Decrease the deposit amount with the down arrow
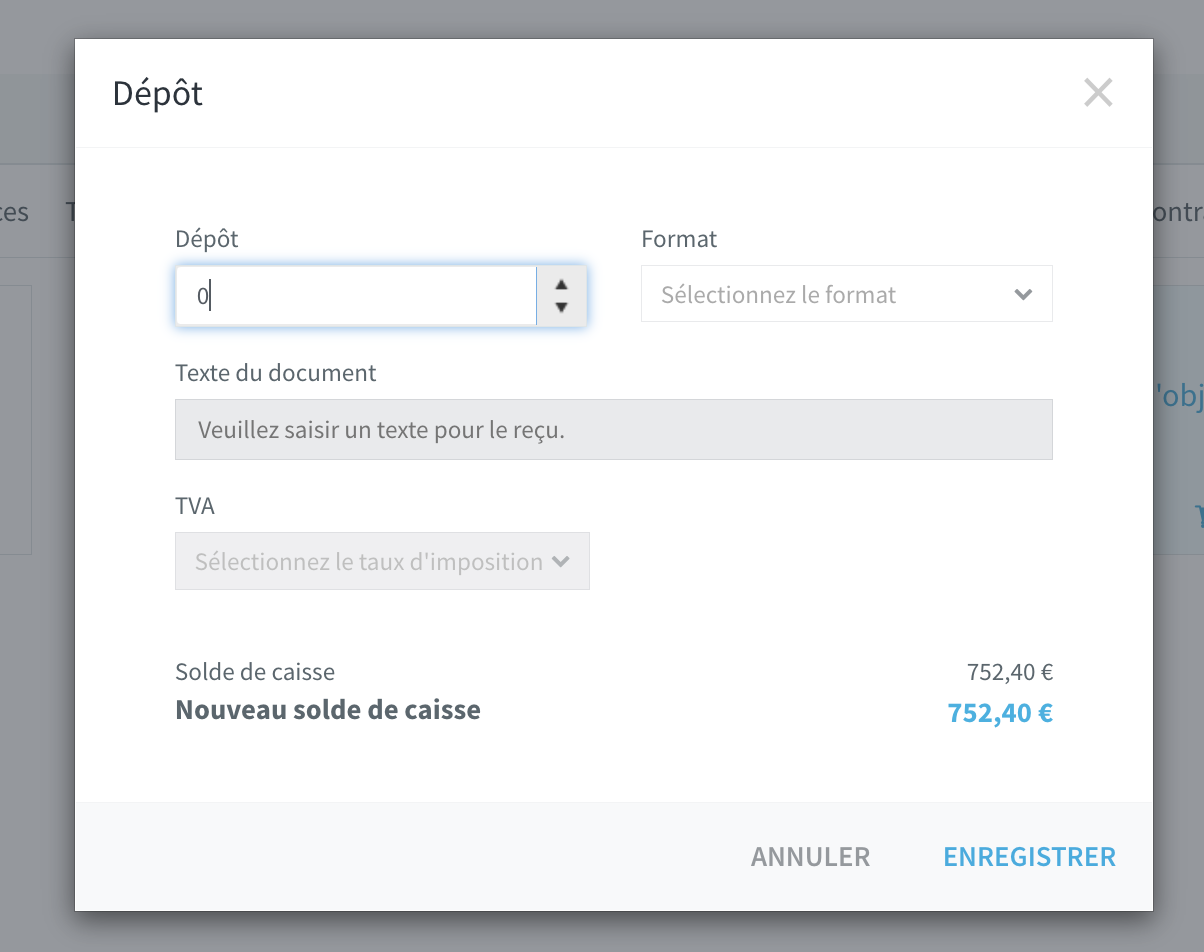 pos(561,308)
